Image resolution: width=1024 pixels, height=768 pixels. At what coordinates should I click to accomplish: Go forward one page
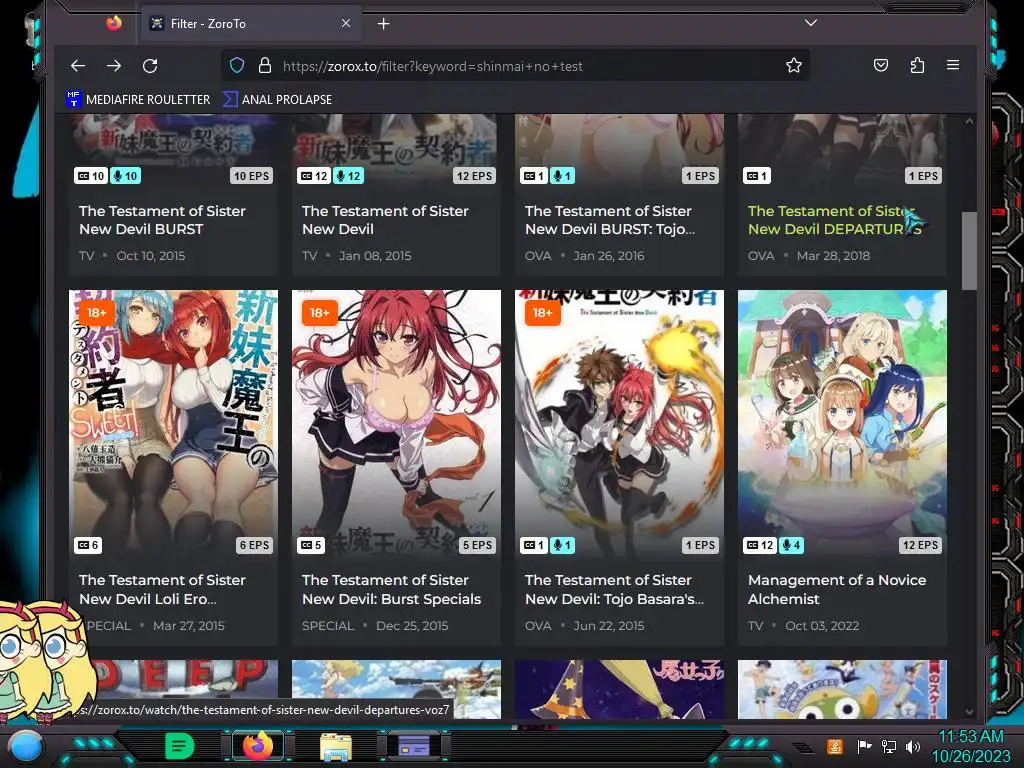[x=114, y=65]
